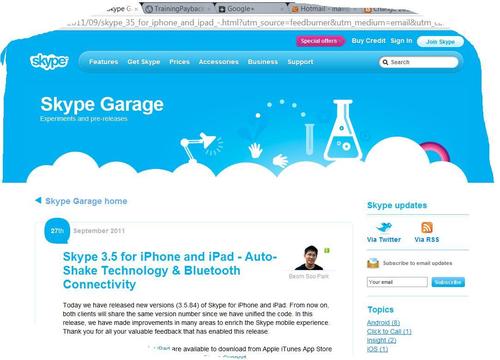Click the Special offers button
500x360 pixels.
(x=320, y=41)
